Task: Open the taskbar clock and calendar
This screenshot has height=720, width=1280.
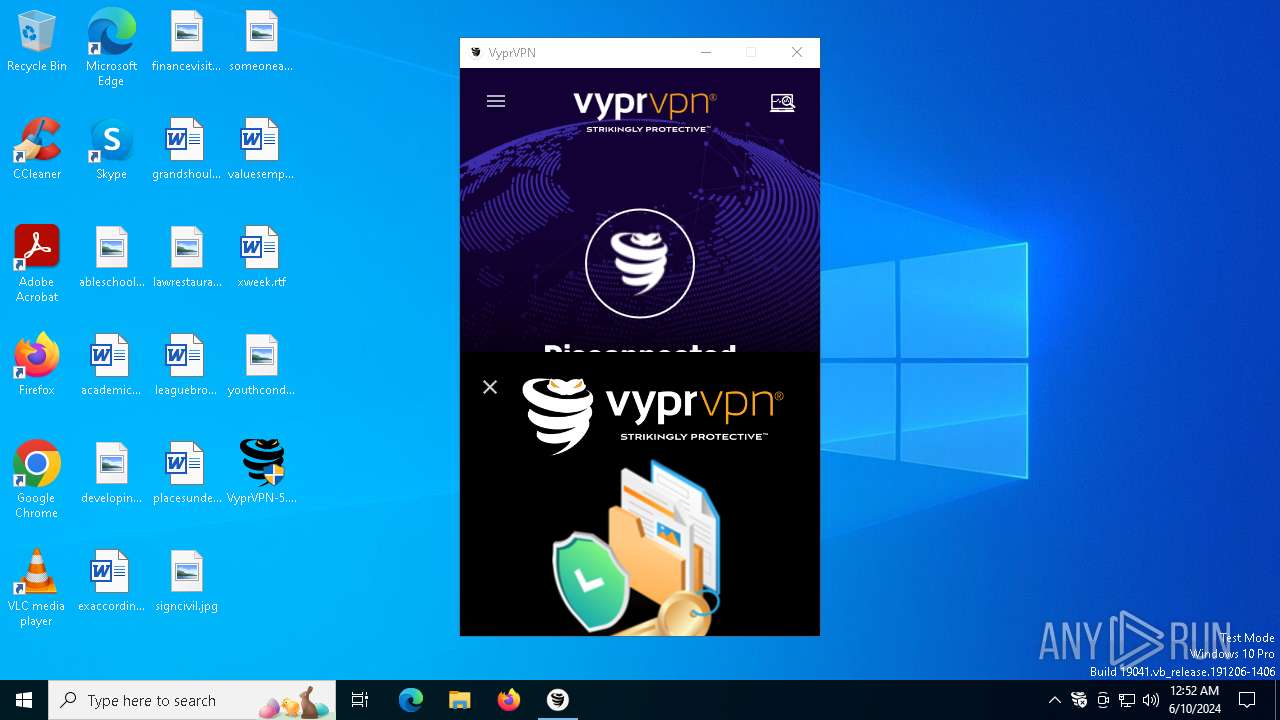Action: [x=1194, y=700]
